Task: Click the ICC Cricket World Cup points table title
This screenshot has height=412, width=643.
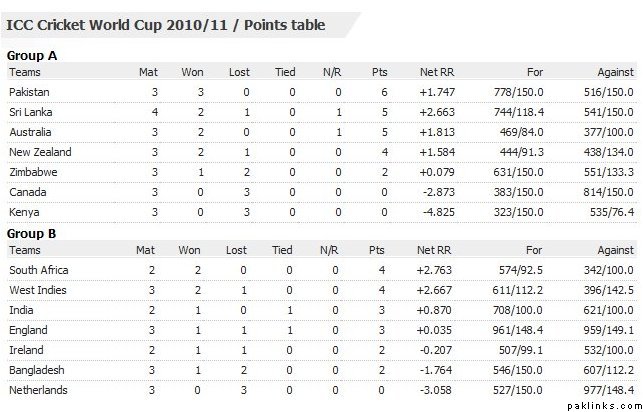Action: (x=166, y=24)
